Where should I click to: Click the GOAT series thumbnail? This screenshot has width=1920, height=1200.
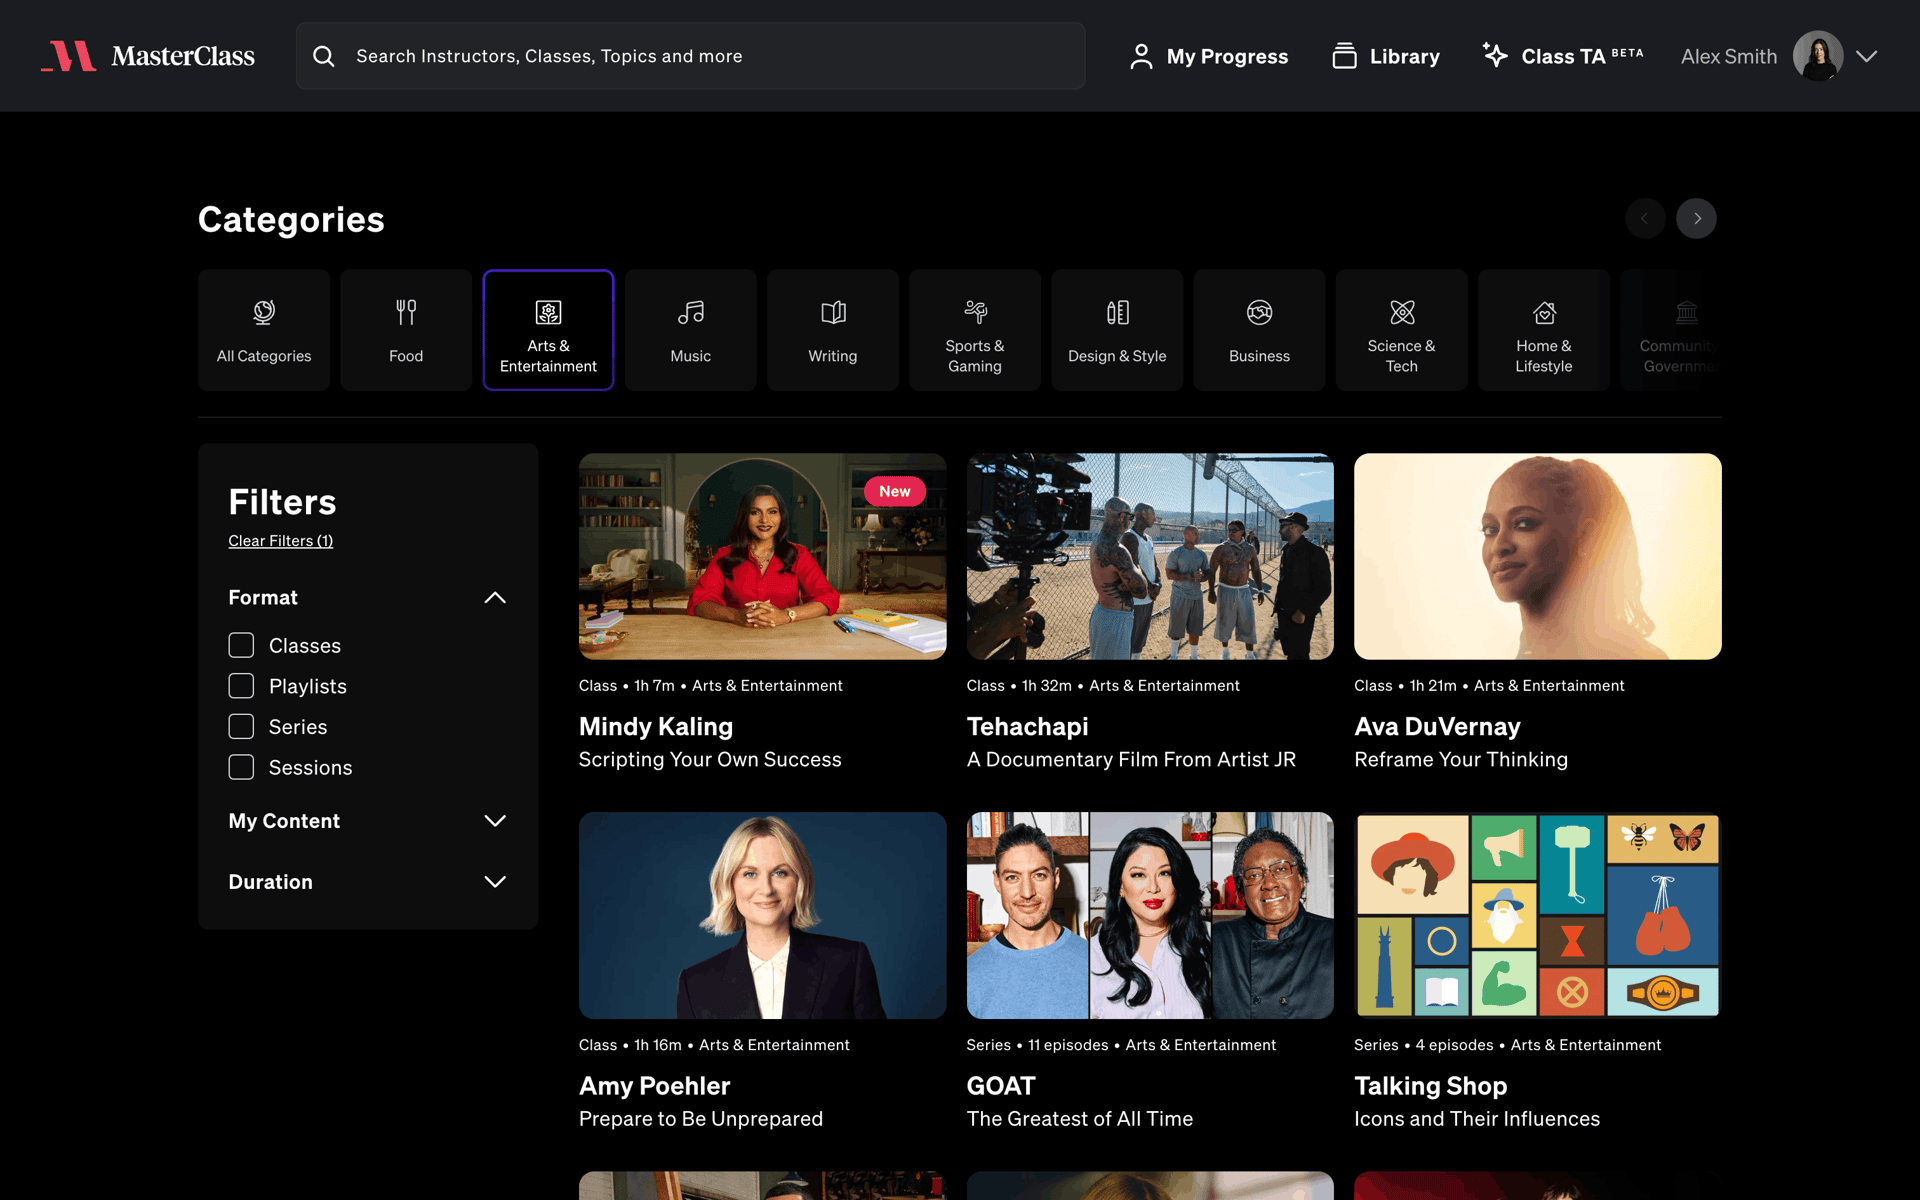point(1150,916)
